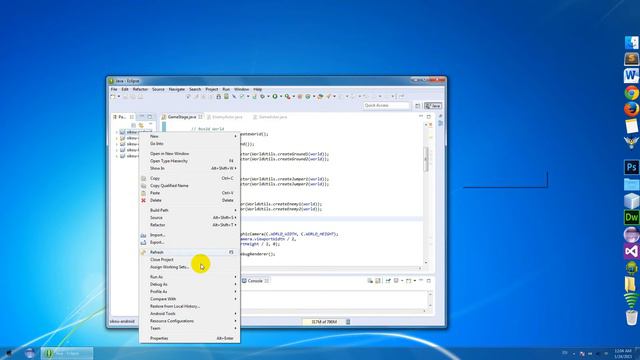This screenshot has height=360, width=640.
Task: Launch Google Chrome from desktop sidebar
Action: pos(631,93)
